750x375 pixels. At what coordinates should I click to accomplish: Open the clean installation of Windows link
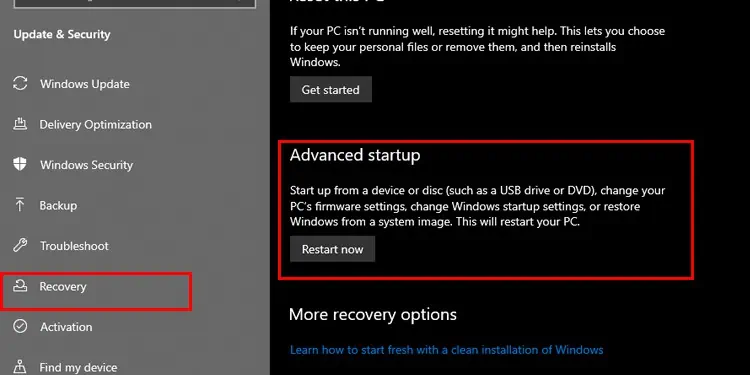446,350
